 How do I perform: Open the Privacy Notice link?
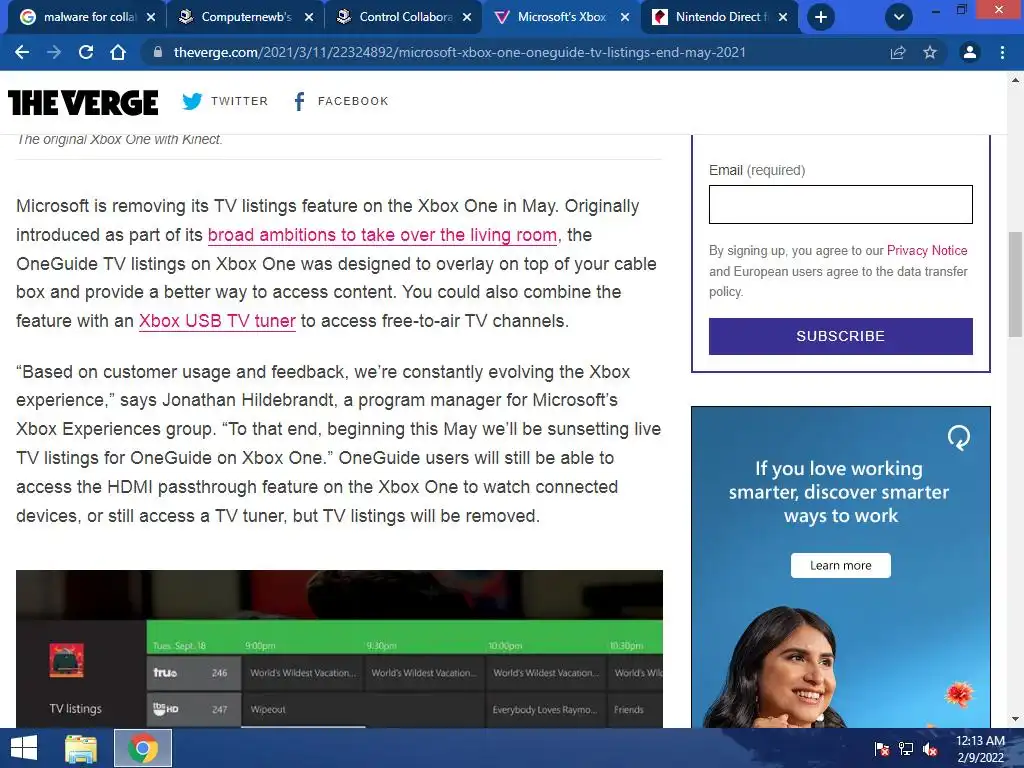[x=927, y=250]
